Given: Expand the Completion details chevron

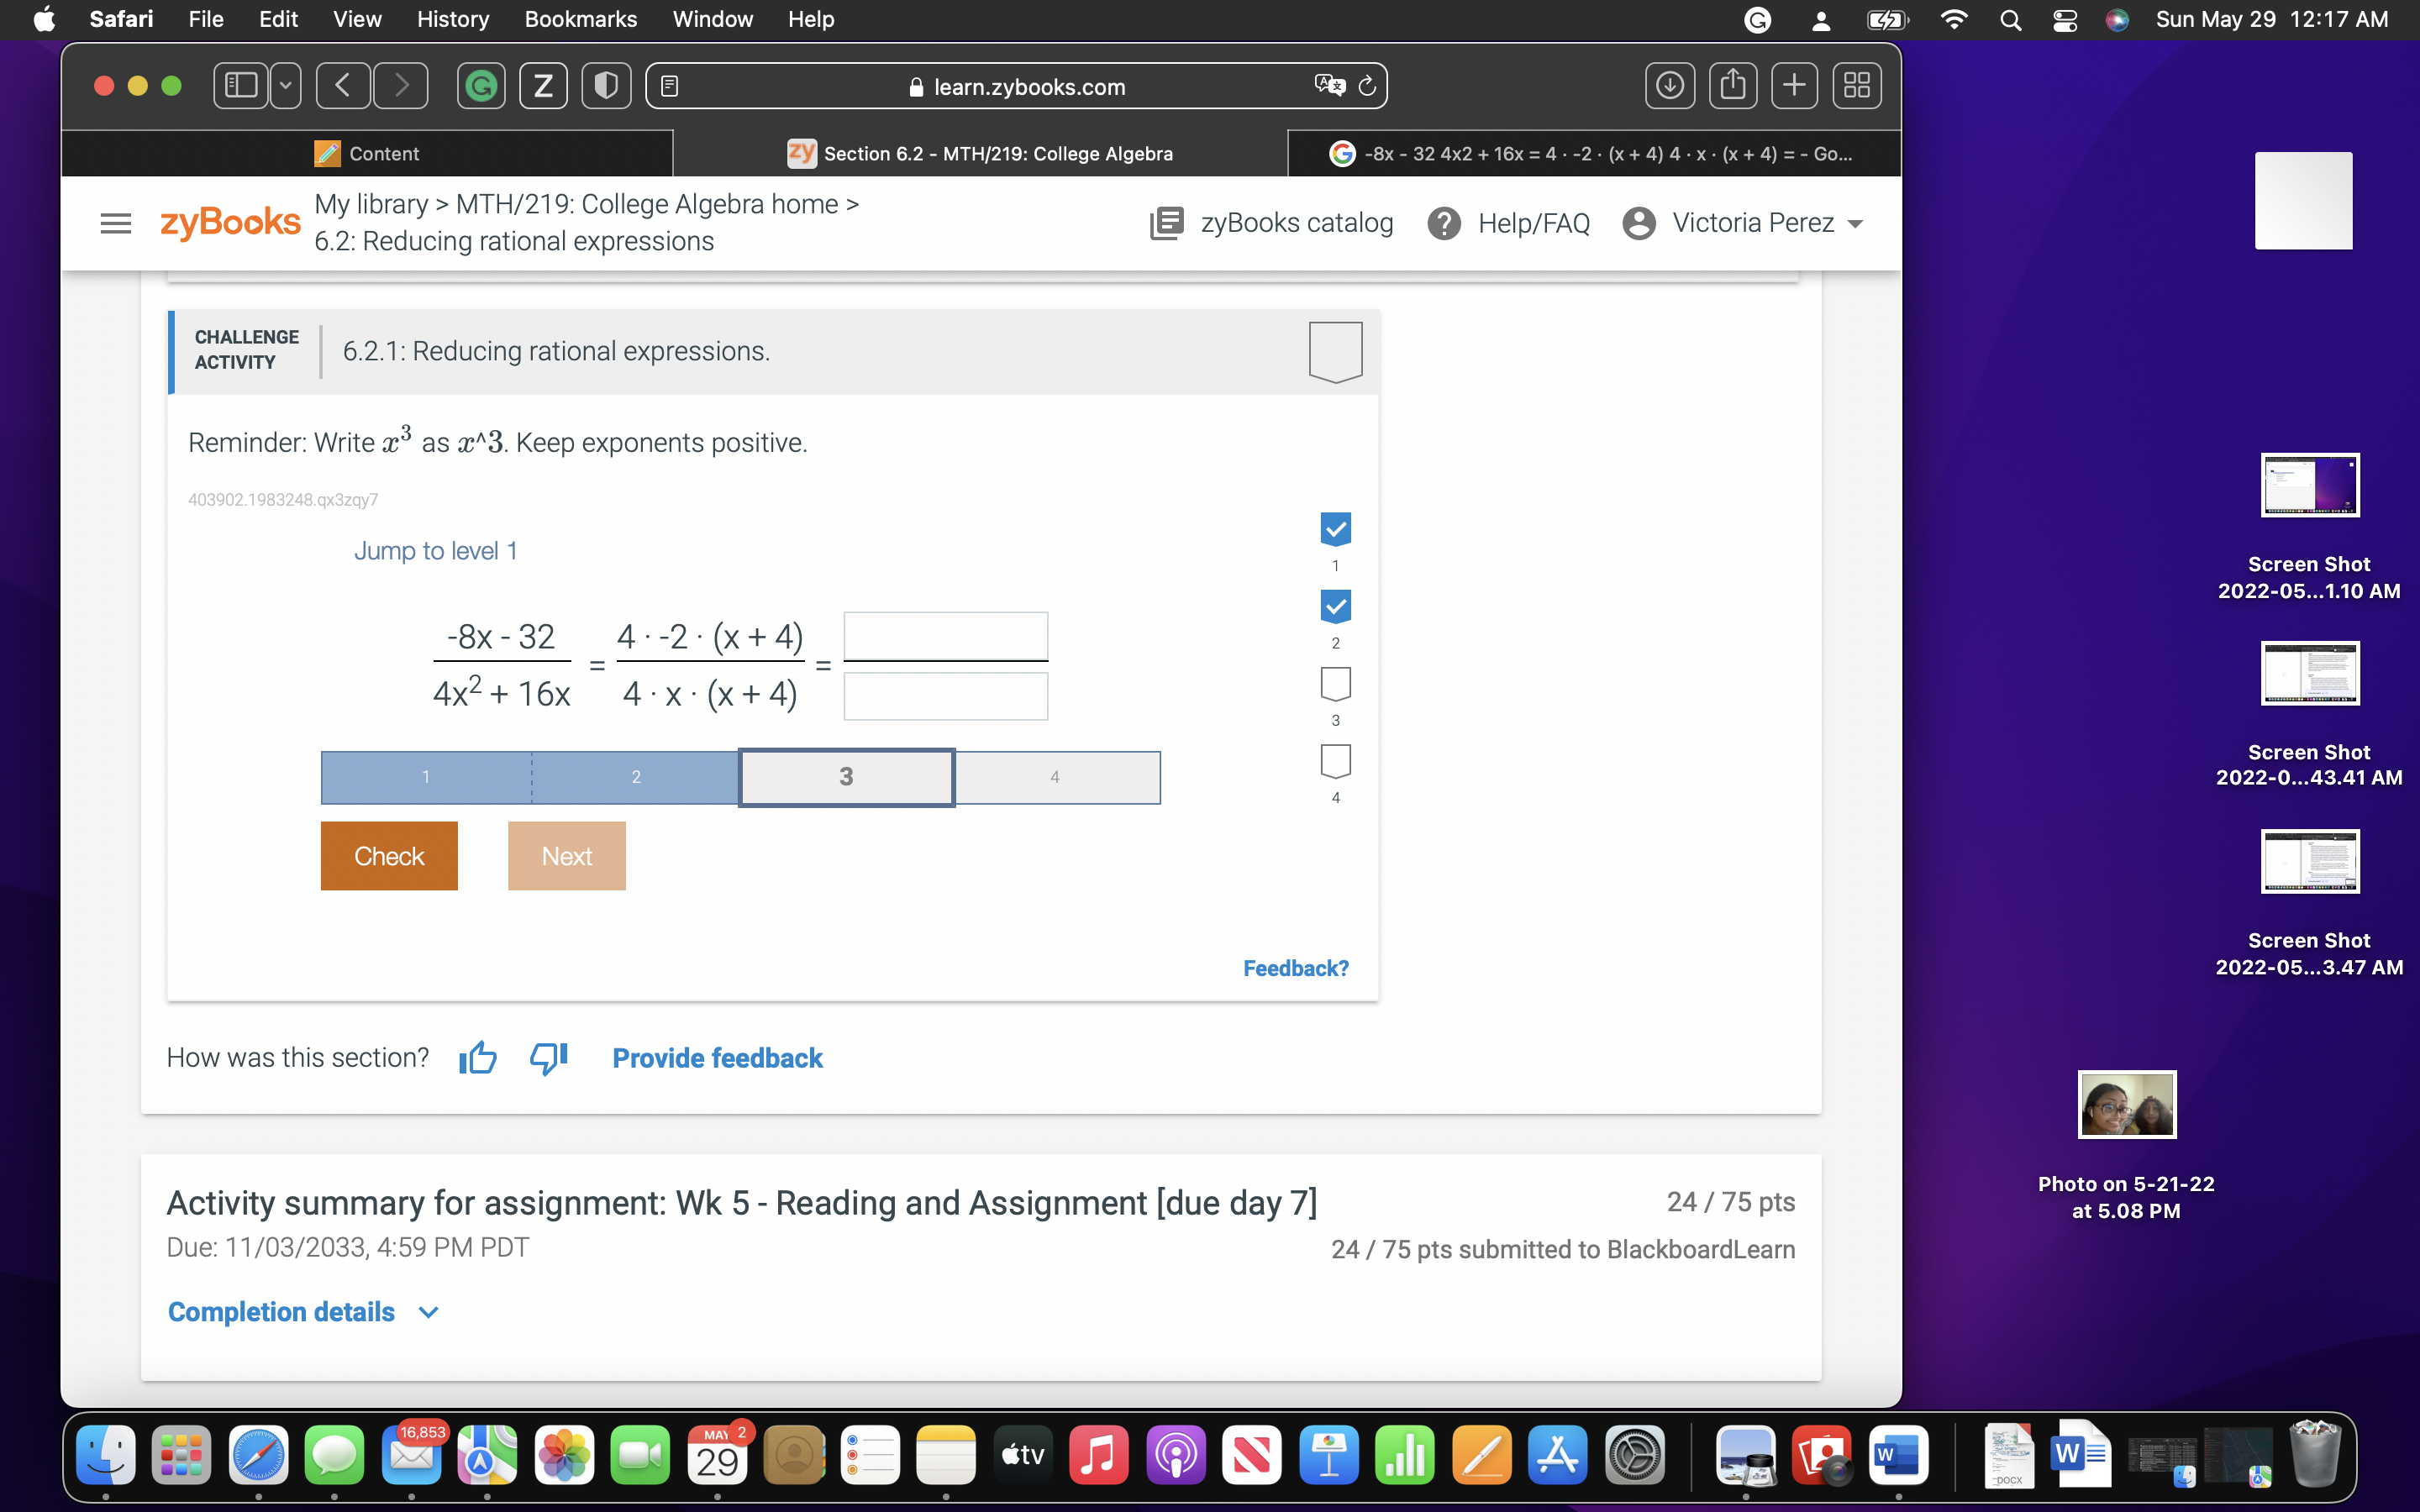Looking at the screenshot, I should click(428, 1312).
